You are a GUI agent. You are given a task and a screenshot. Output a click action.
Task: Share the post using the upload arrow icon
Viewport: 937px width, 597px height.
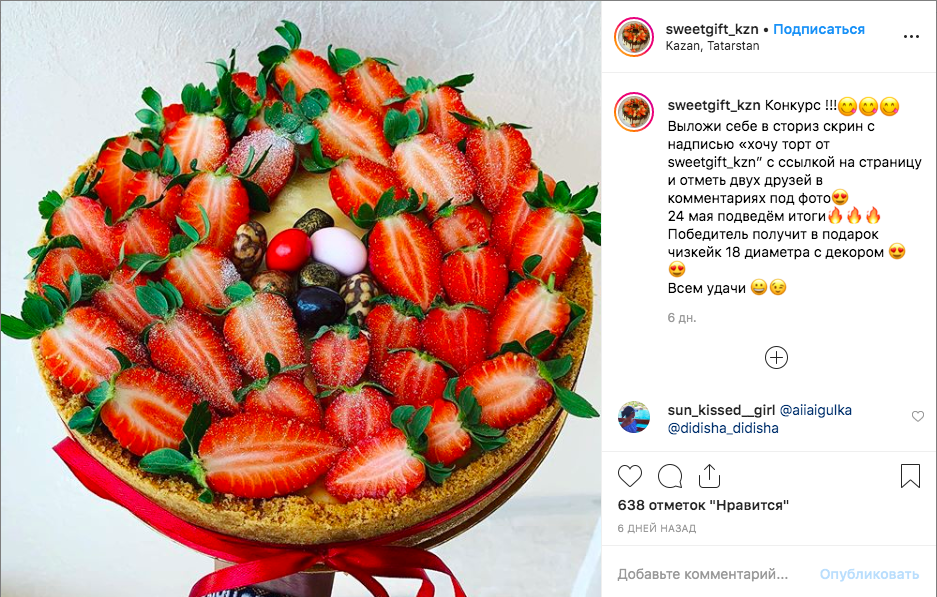pyautogui.click(x=709, y=476)
